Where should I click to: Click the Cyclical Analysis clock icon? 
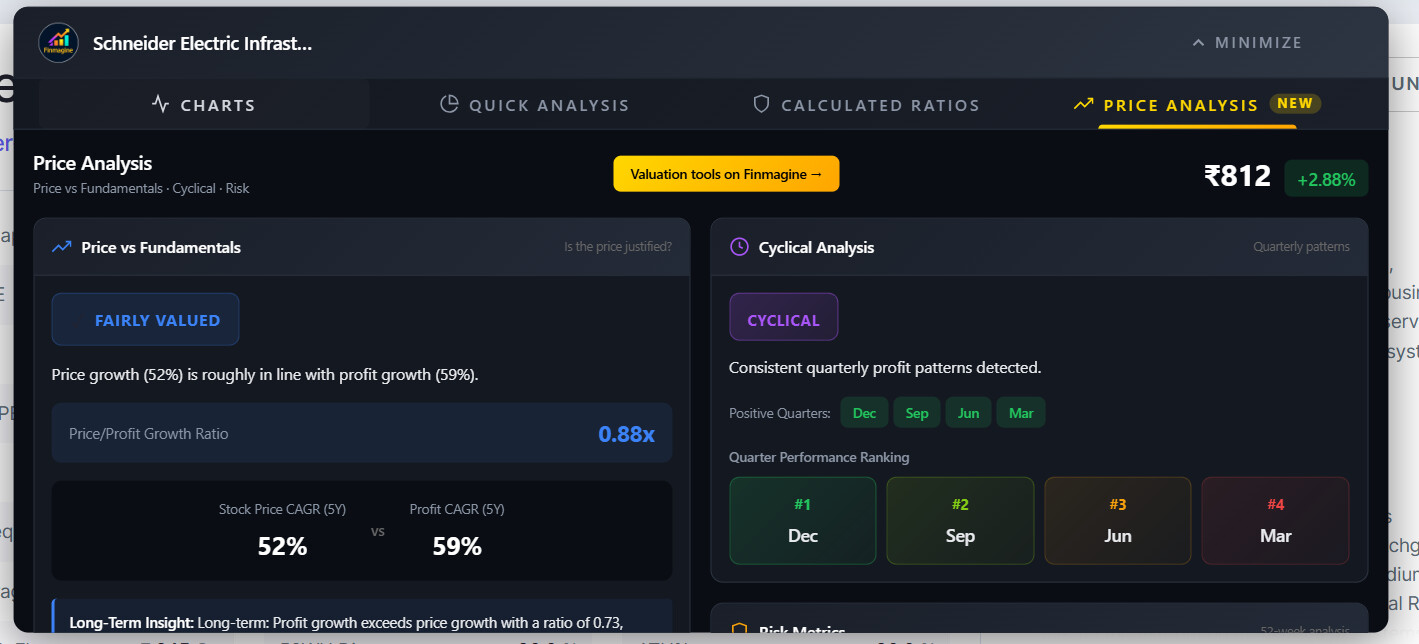click(739, 247)
